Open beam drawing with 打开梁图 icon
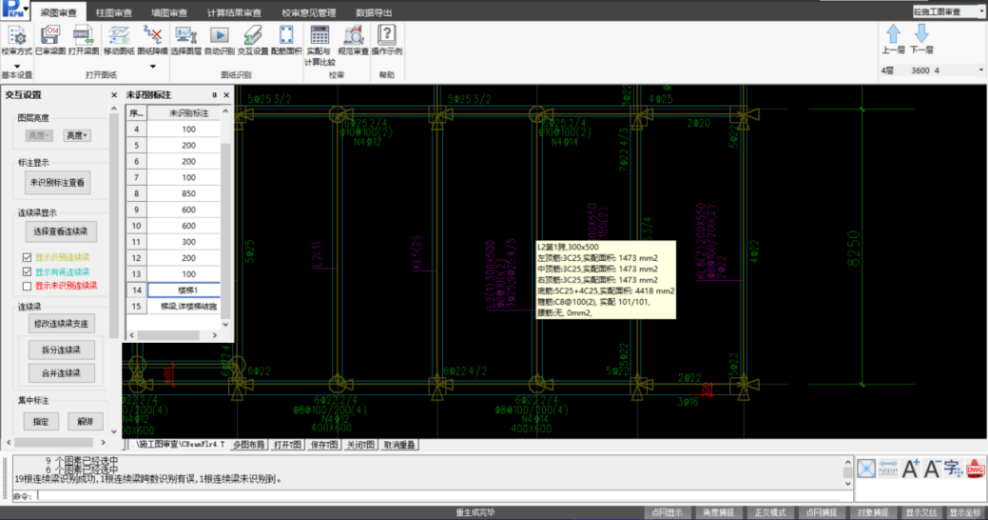Viewport: 988px width, 520px height. point(84,37)
